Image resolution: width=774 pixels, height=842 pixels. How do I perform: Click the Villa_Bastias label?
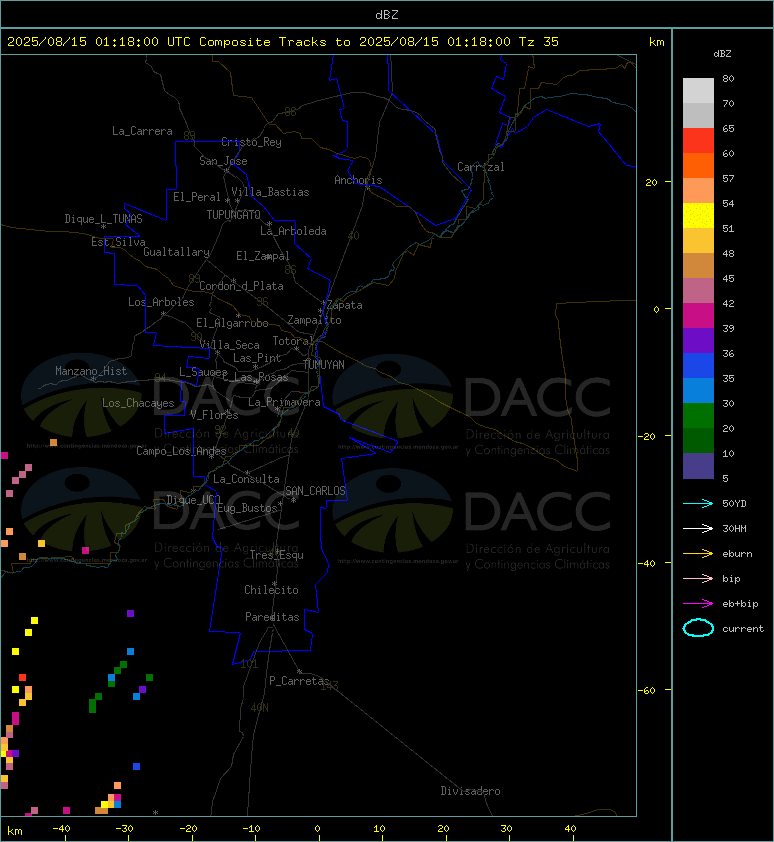270,192
